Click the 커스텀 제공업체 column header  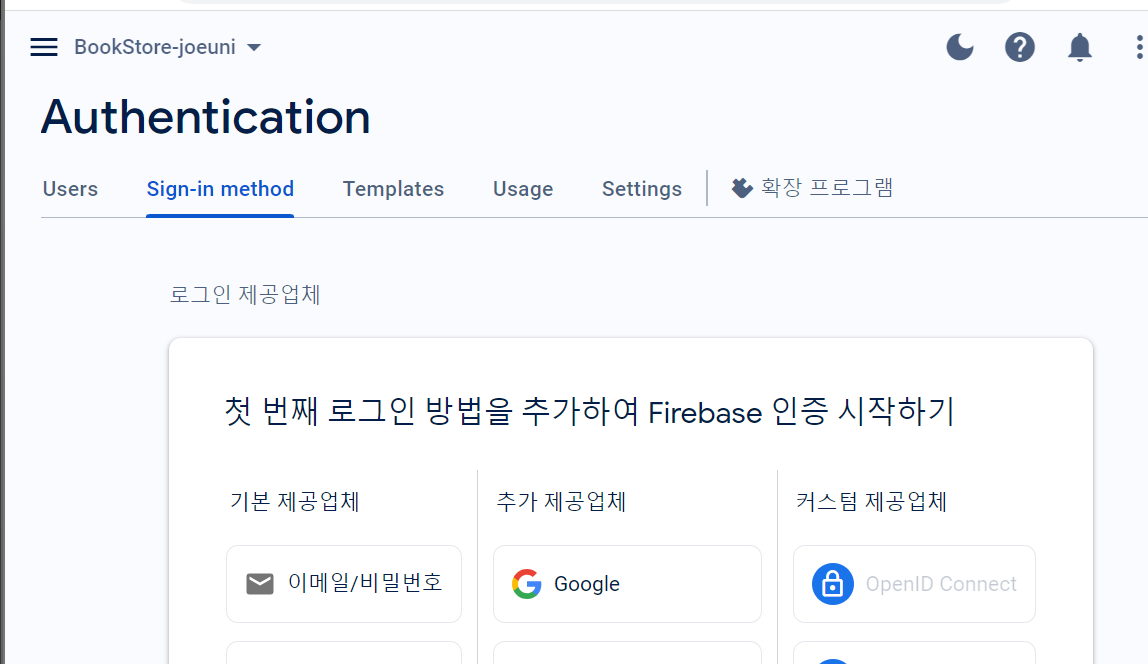click(871, 502)
